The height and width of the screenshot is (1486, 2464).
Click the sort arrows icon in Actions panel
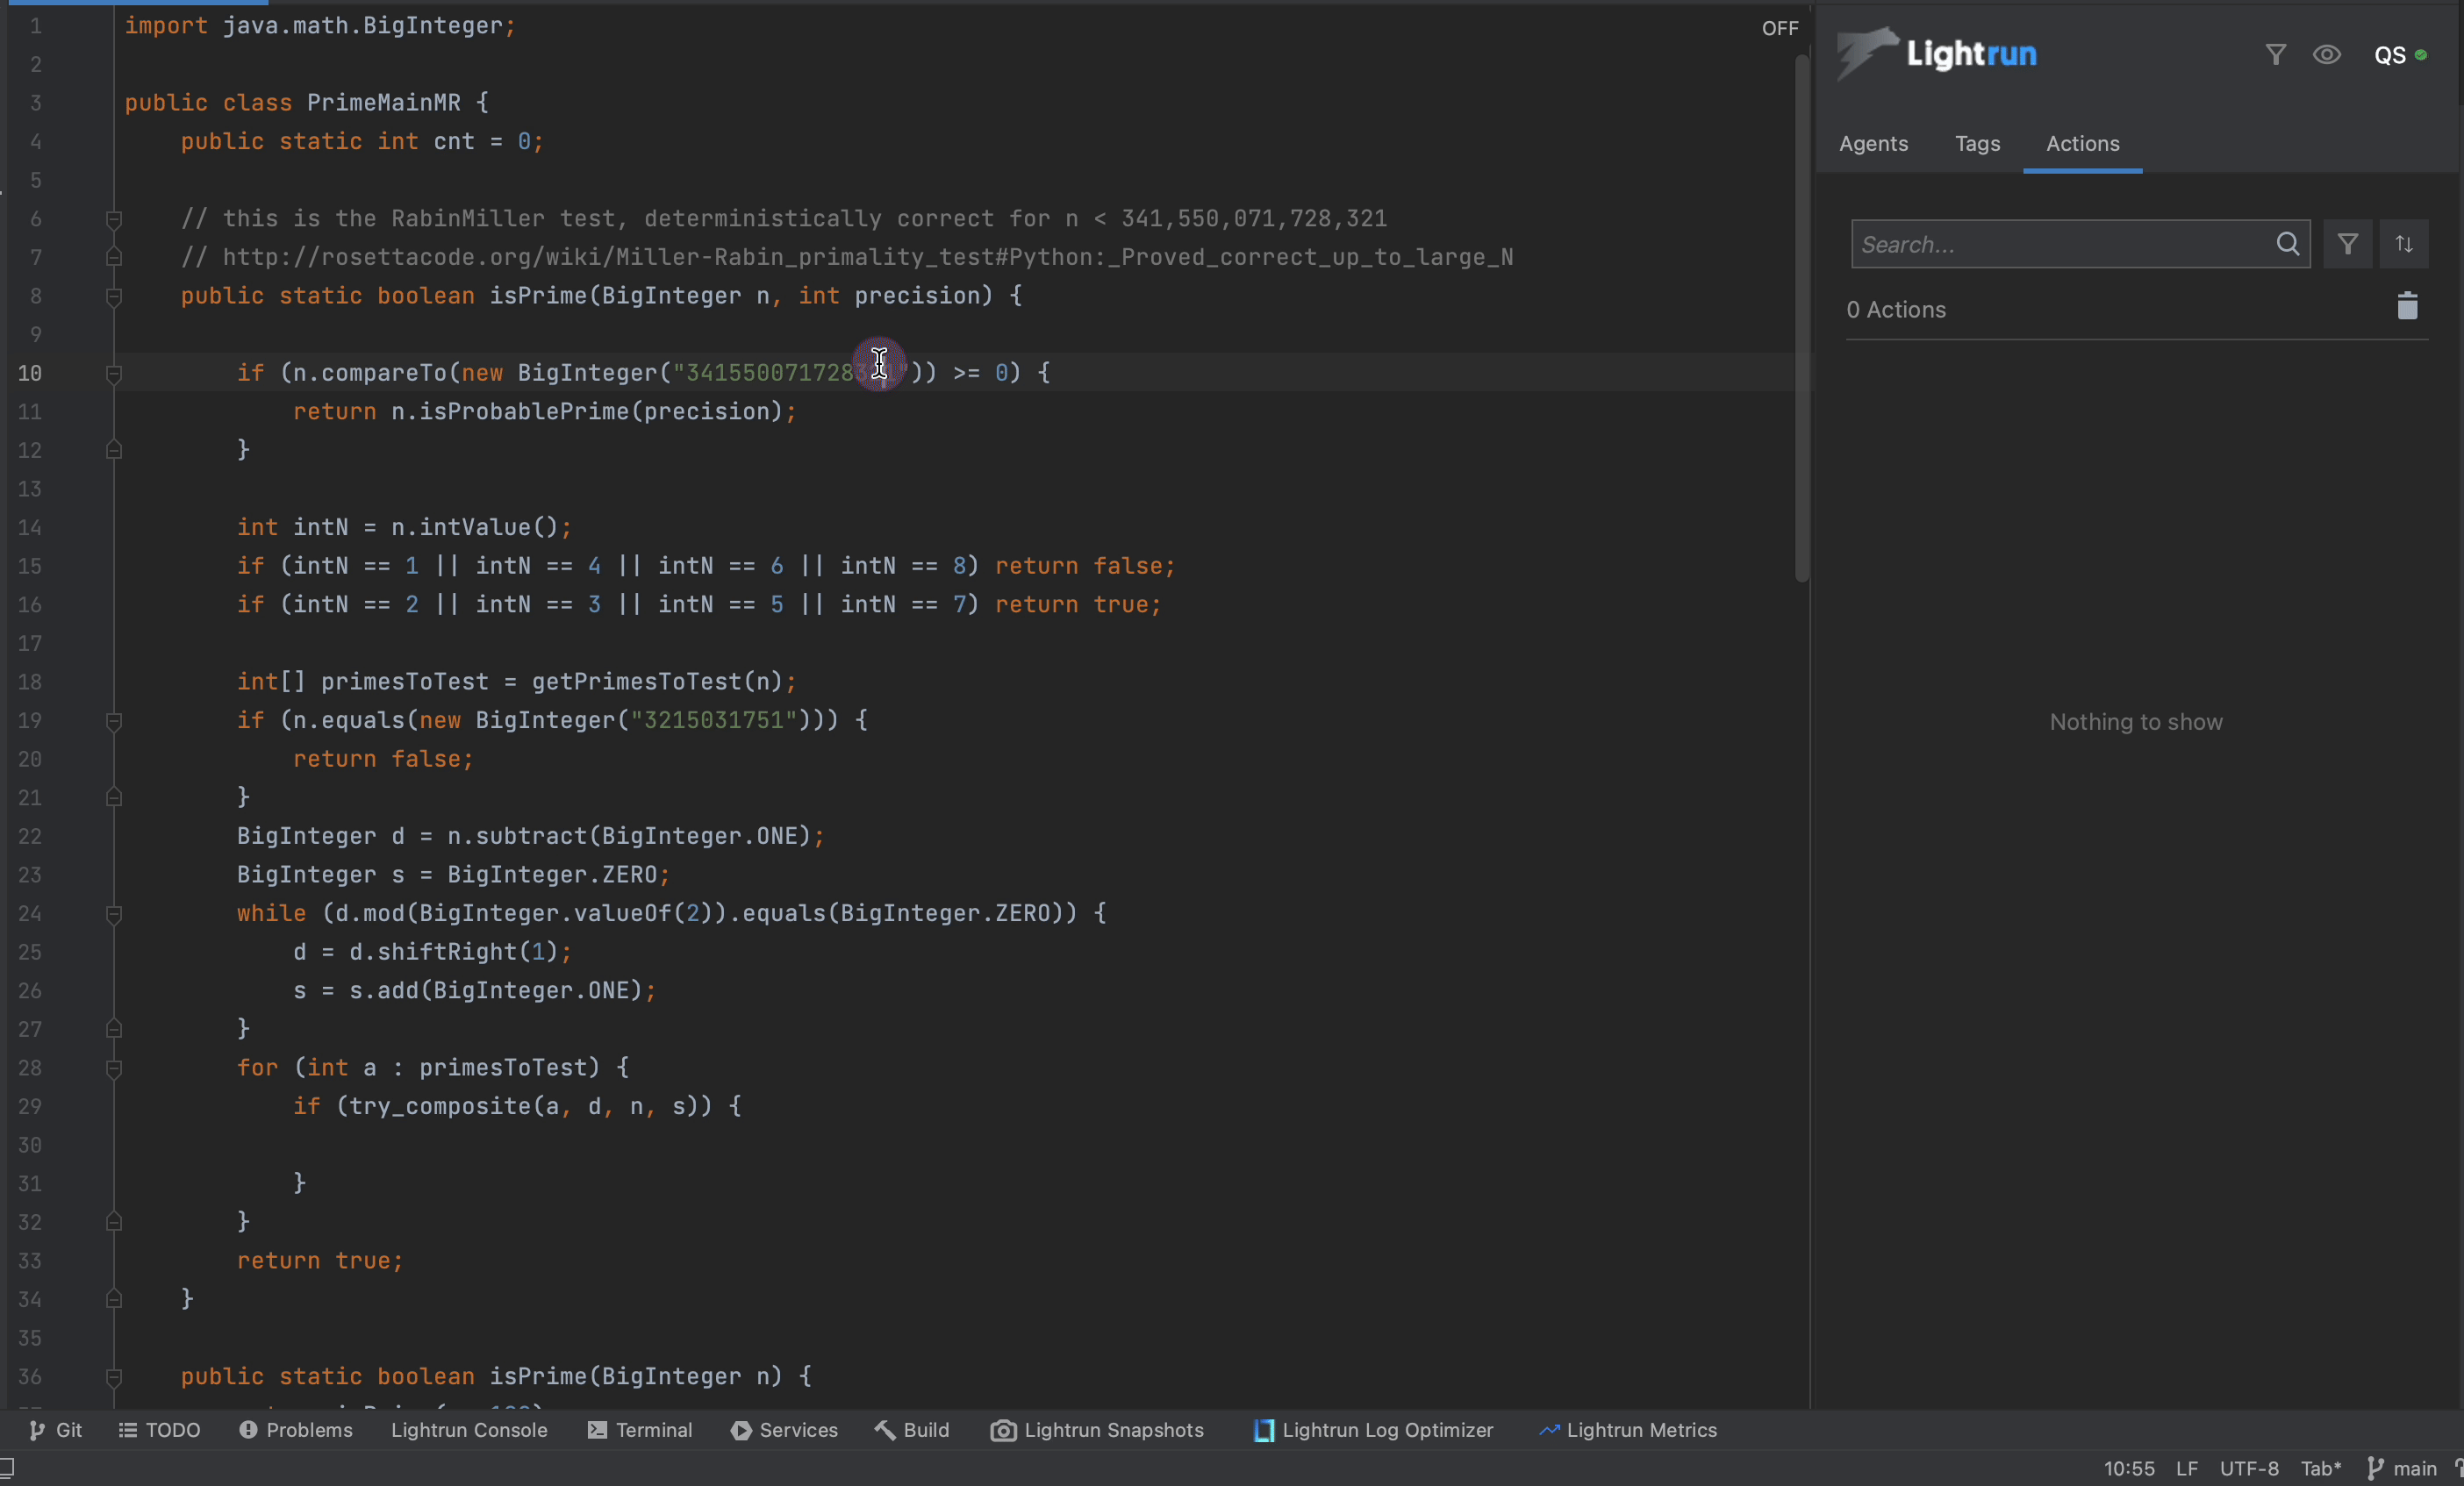(2404, 244)
